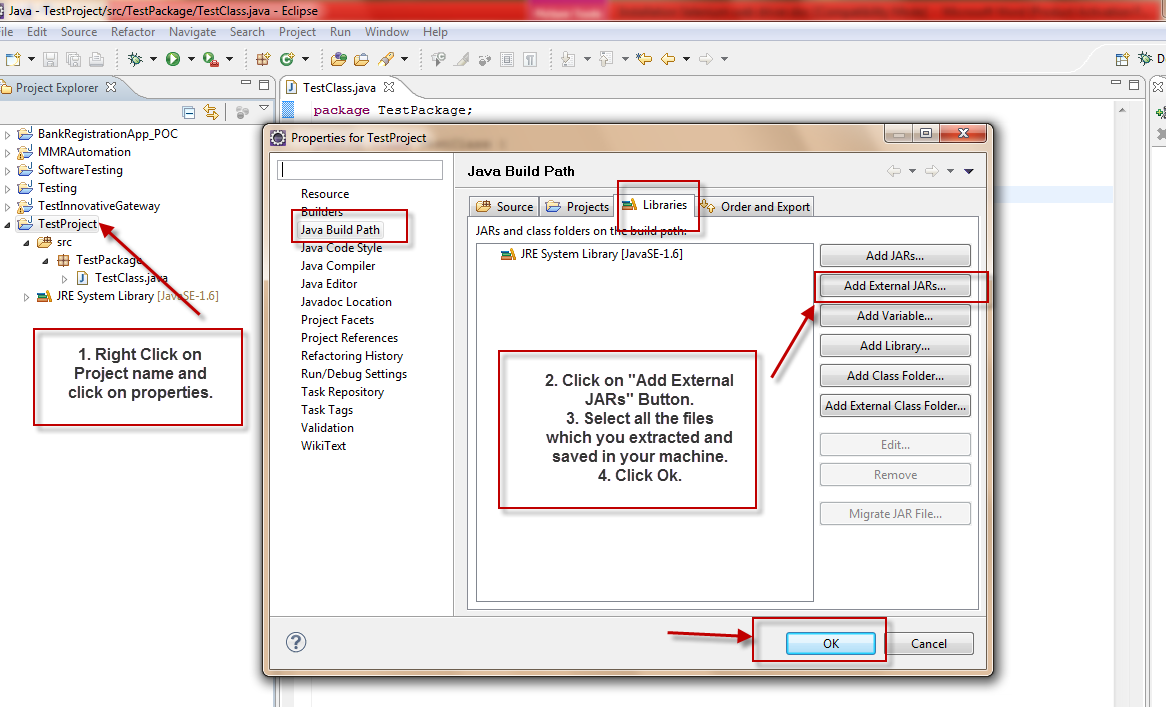Image resolution: width=1166 pixels, height=707 pixels.
Task: Select Run/Debug Settings in properties list
Action: (353, 374)
